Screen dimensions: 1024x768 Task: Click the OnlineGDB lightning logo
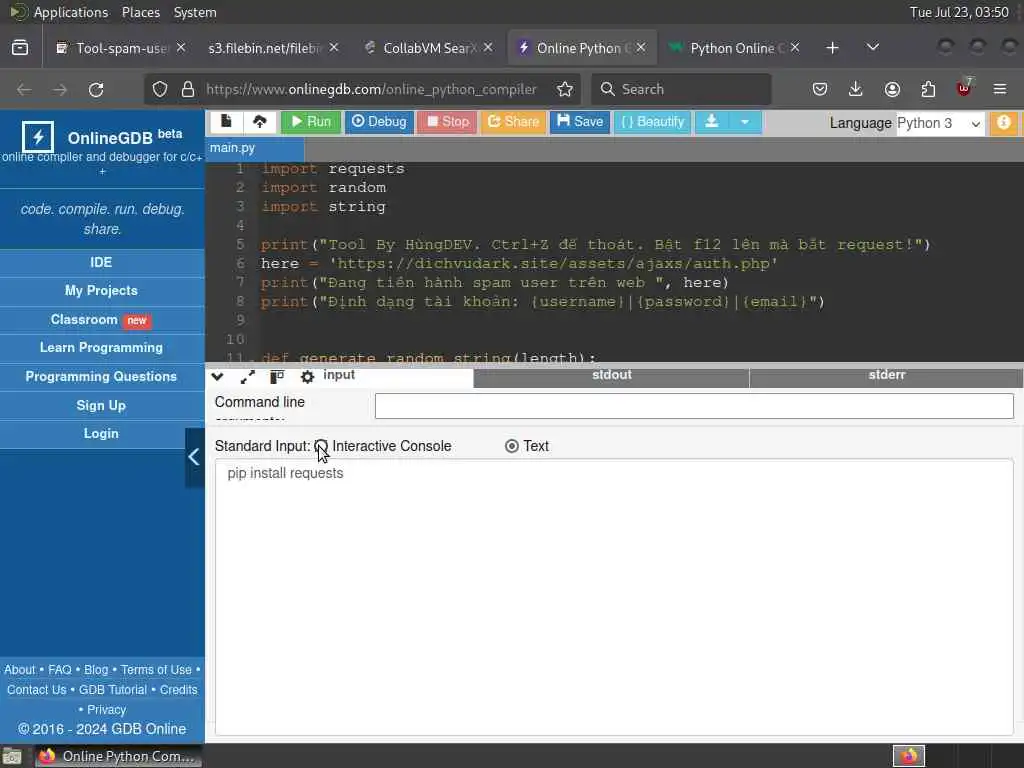[x=38, y=137]
